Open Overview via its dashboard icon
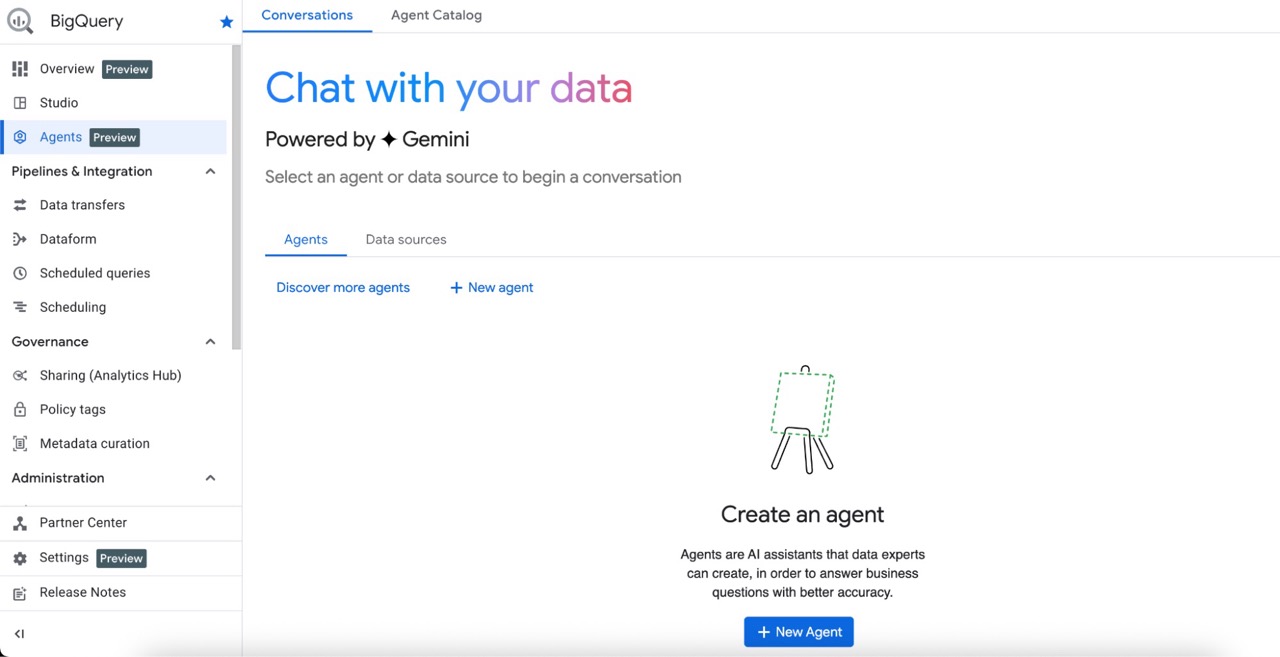 click(x=20, y=69)
